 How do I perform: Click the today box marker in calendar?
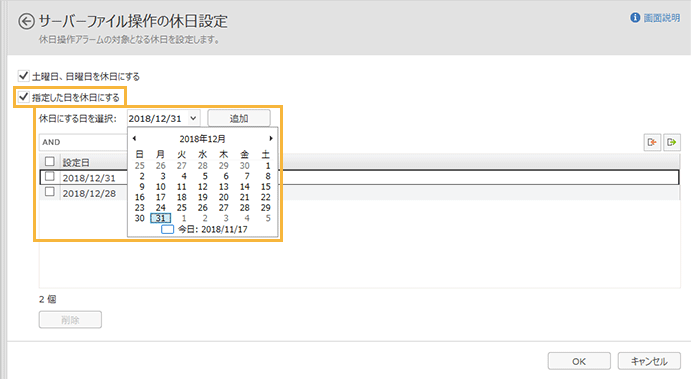pyautogui.click(x=167, y=229)
